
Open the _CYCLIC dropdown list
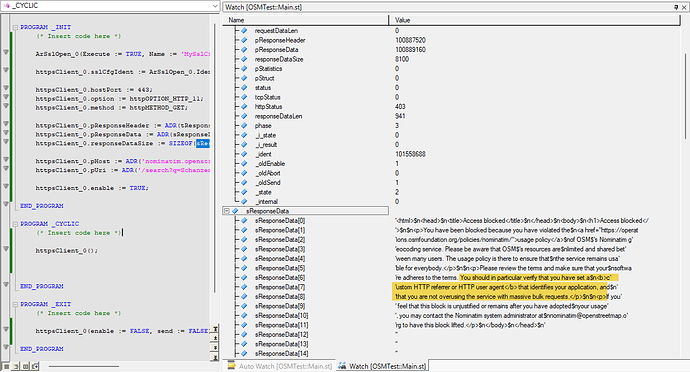(215, 6)
